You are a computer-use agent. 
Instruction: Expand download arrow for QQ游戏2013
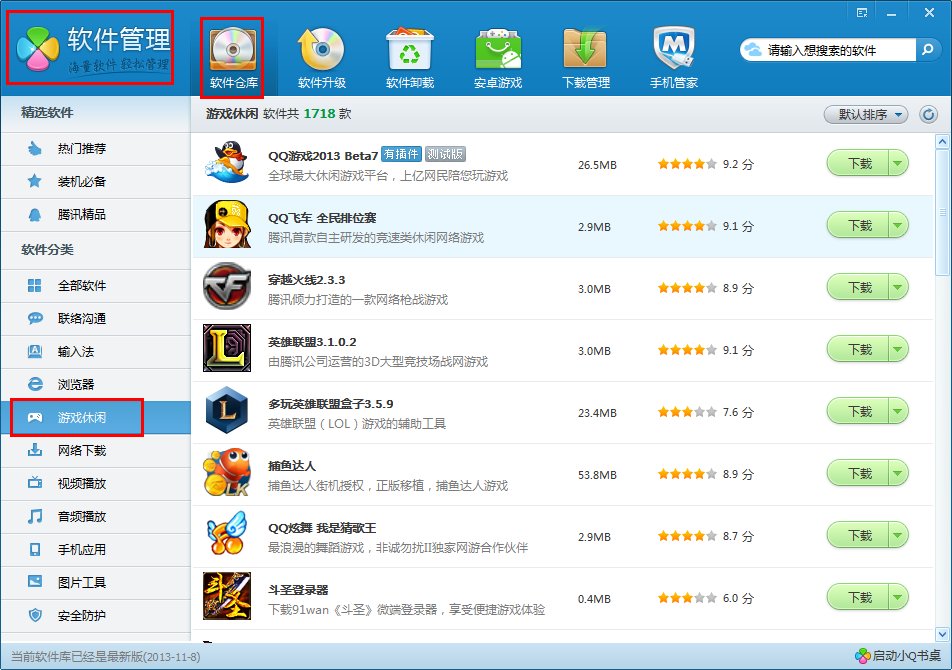897,164
